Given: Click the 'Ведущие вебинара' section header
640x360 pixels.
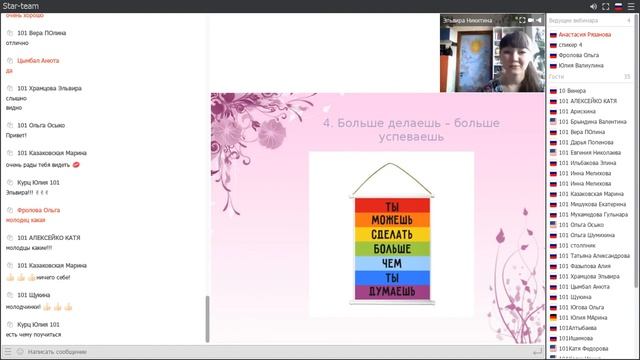Looking at the screenshot, I should pos(573,20).
